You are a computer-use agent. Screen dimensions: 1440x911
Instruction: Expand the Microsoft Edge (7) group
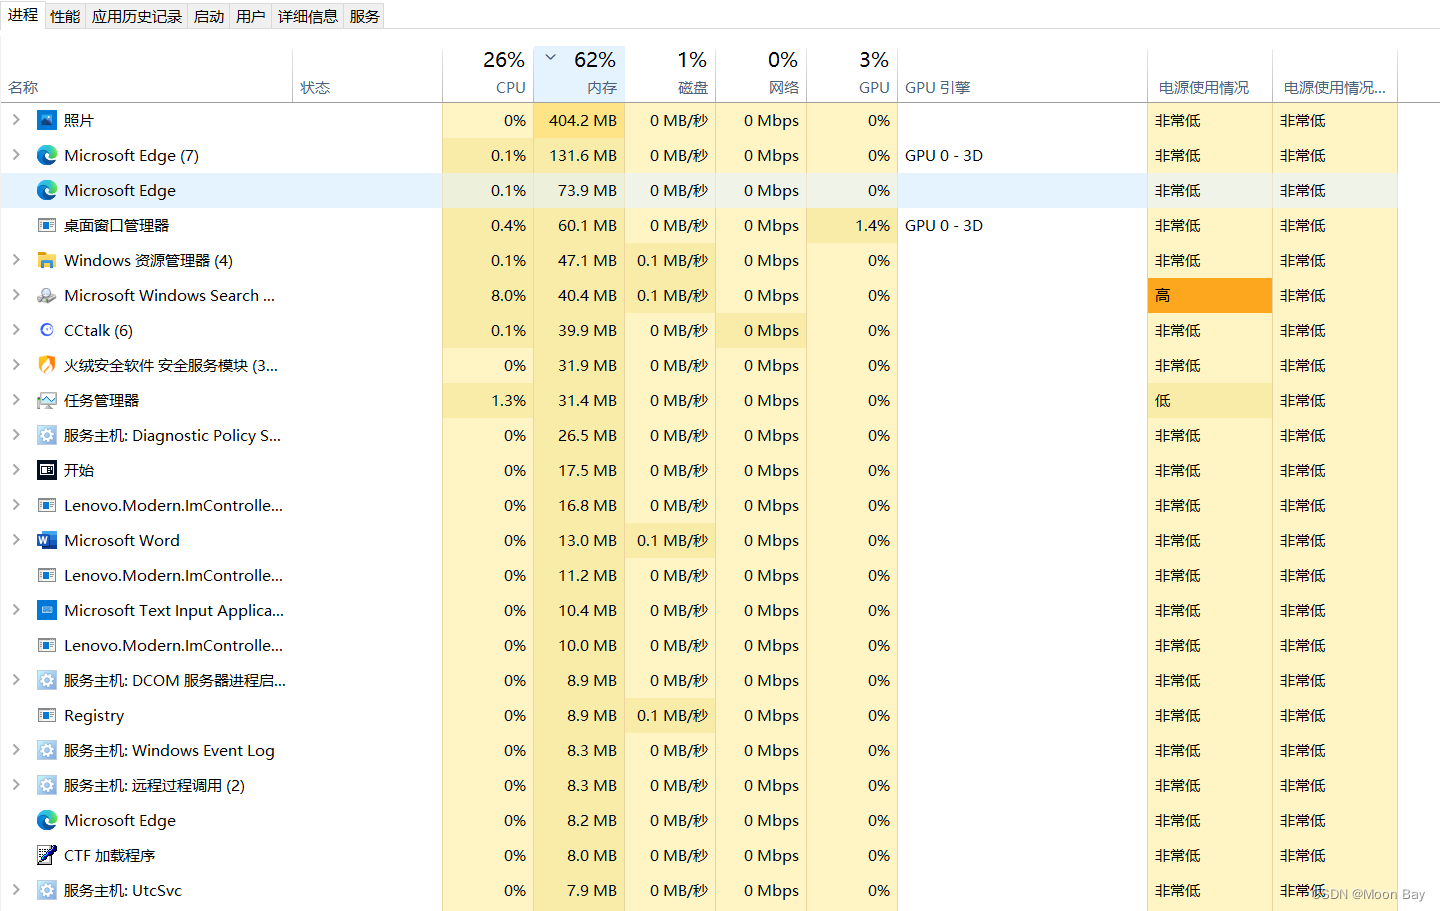point(16,155)
